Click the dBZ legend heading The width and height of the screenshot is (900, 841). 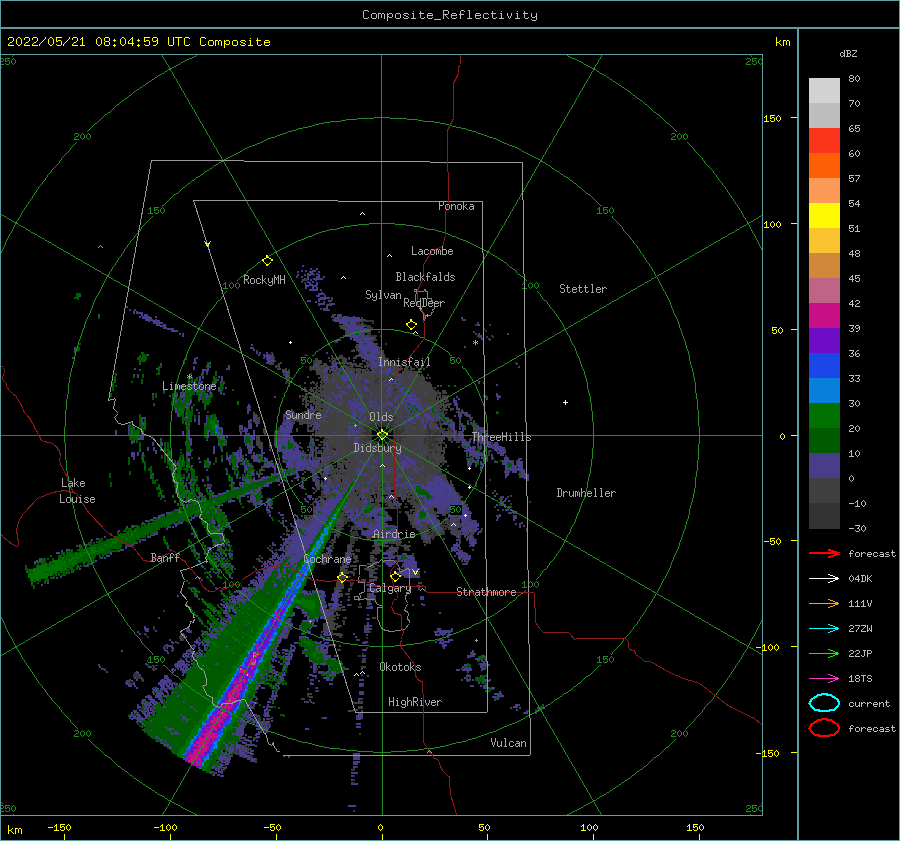click(x=848, y=53)
